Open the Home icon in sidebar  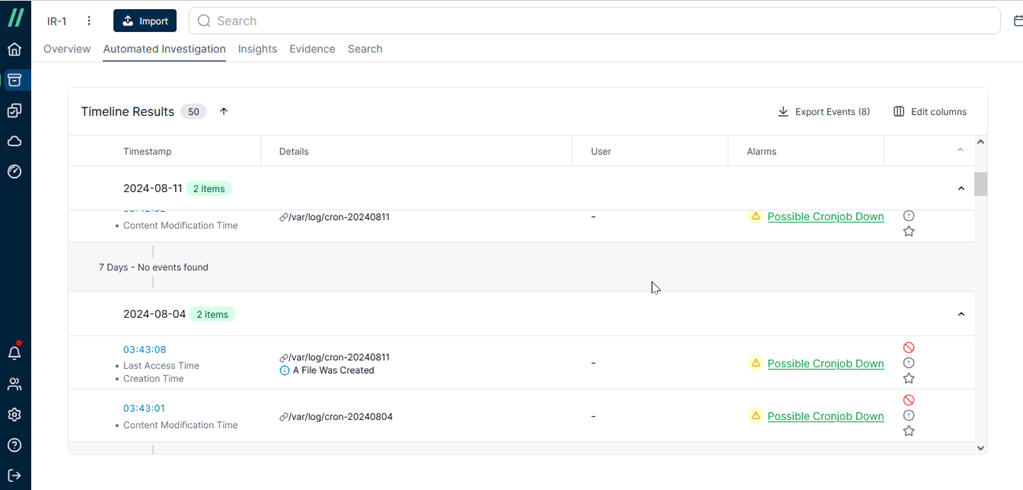click(14, 50)
